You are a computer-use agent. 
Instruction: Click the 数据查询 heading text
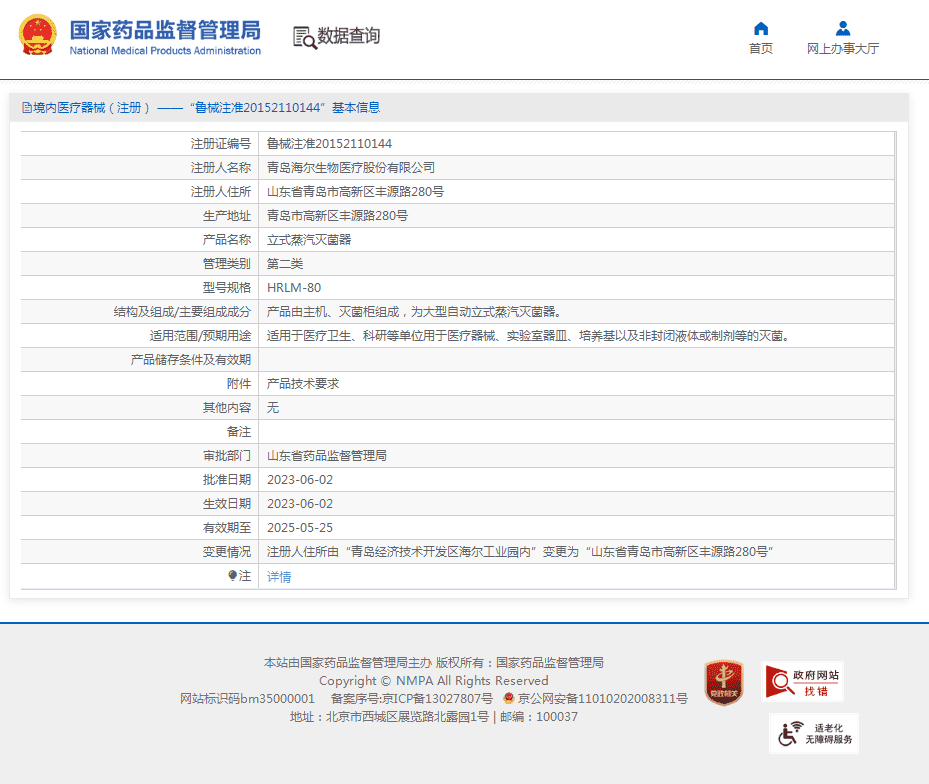coord(348,36)
